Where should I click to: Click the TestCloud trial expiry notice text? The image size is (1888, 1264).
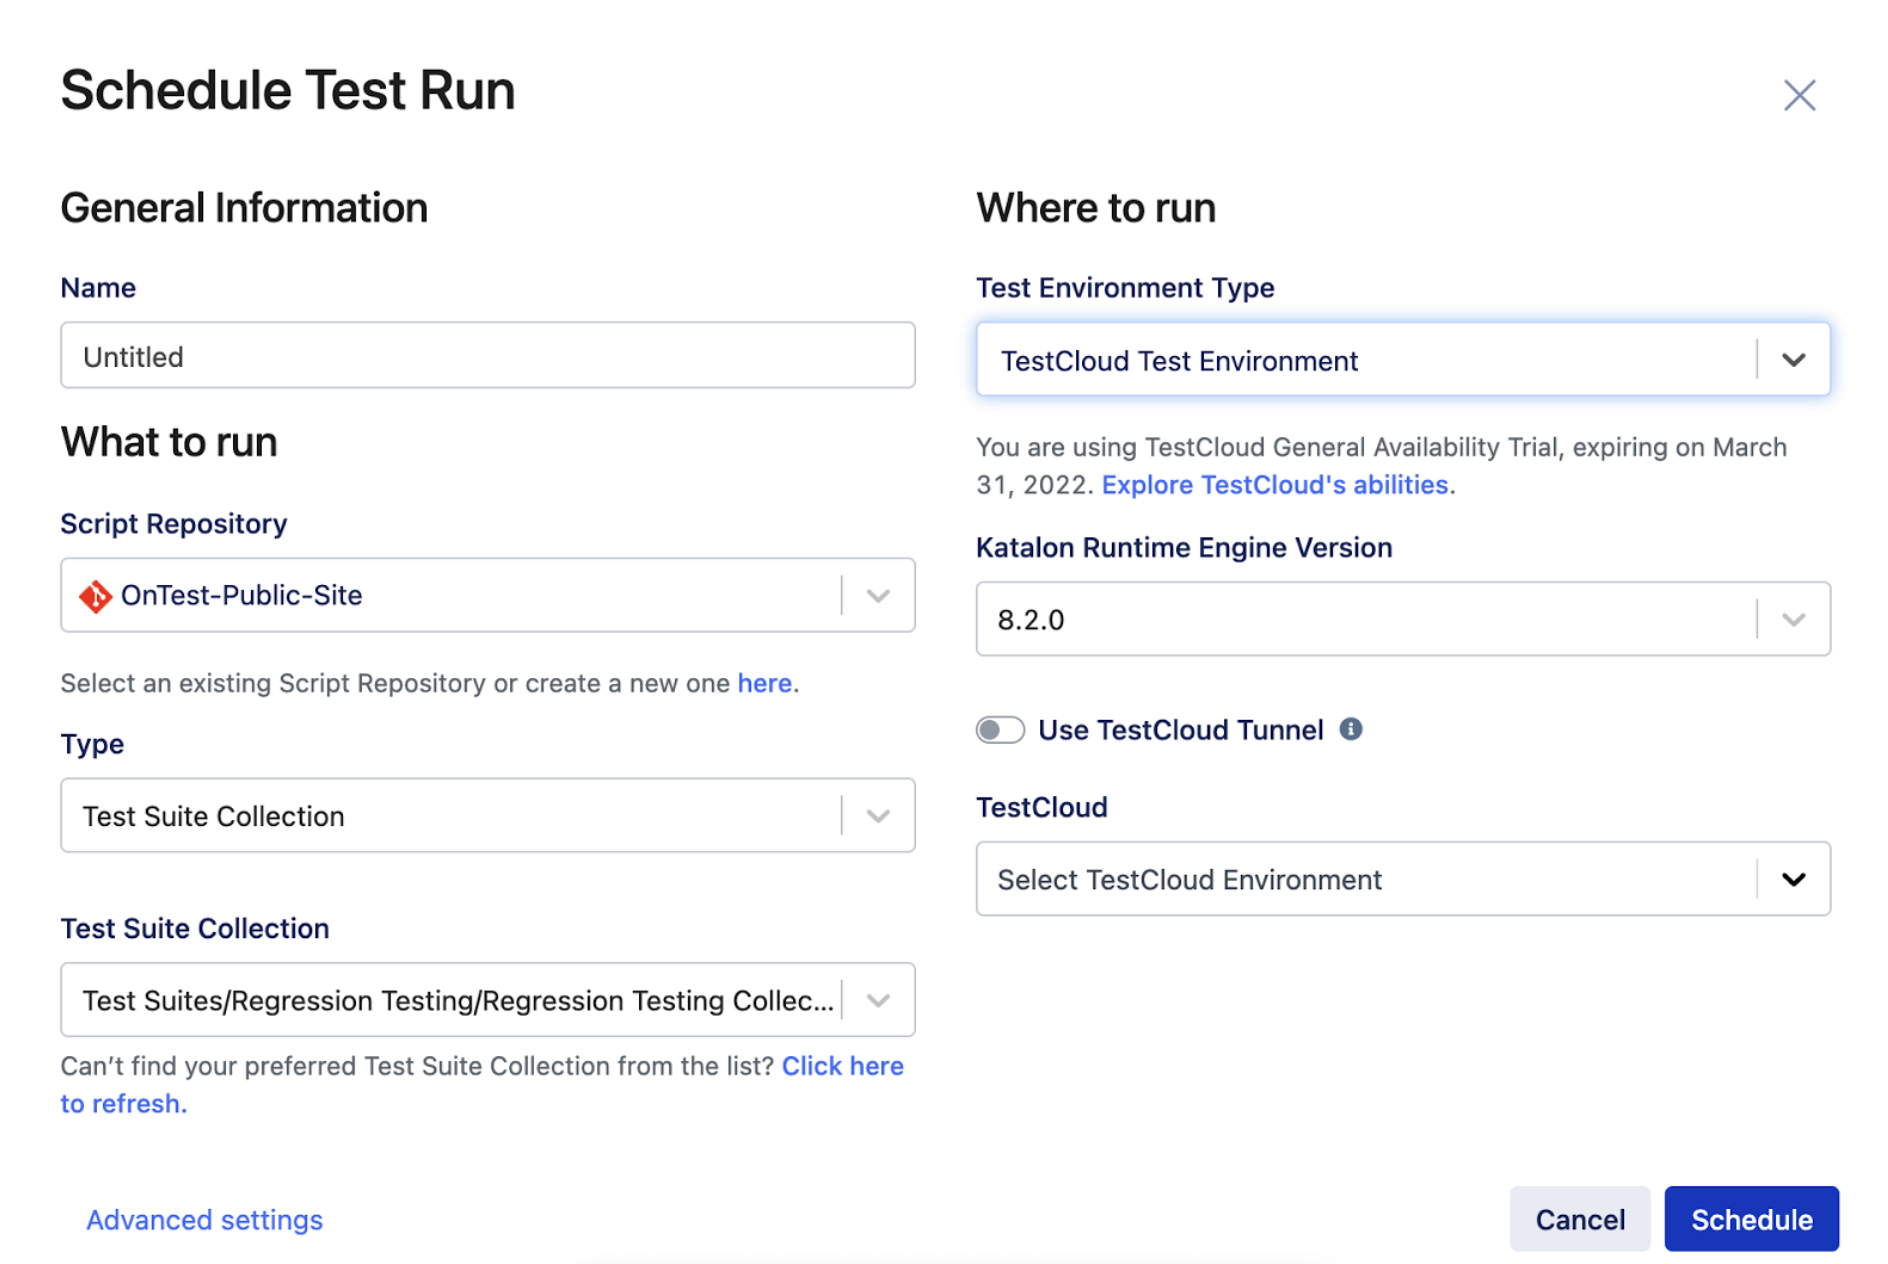[x=1381, y=466]
